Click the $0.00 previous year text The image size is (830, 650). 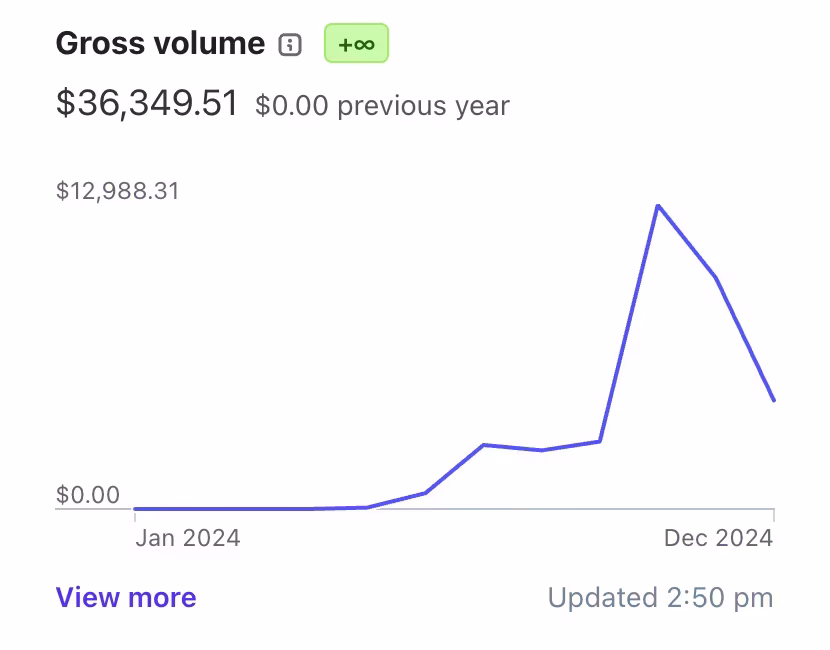[x=382, y=106]
